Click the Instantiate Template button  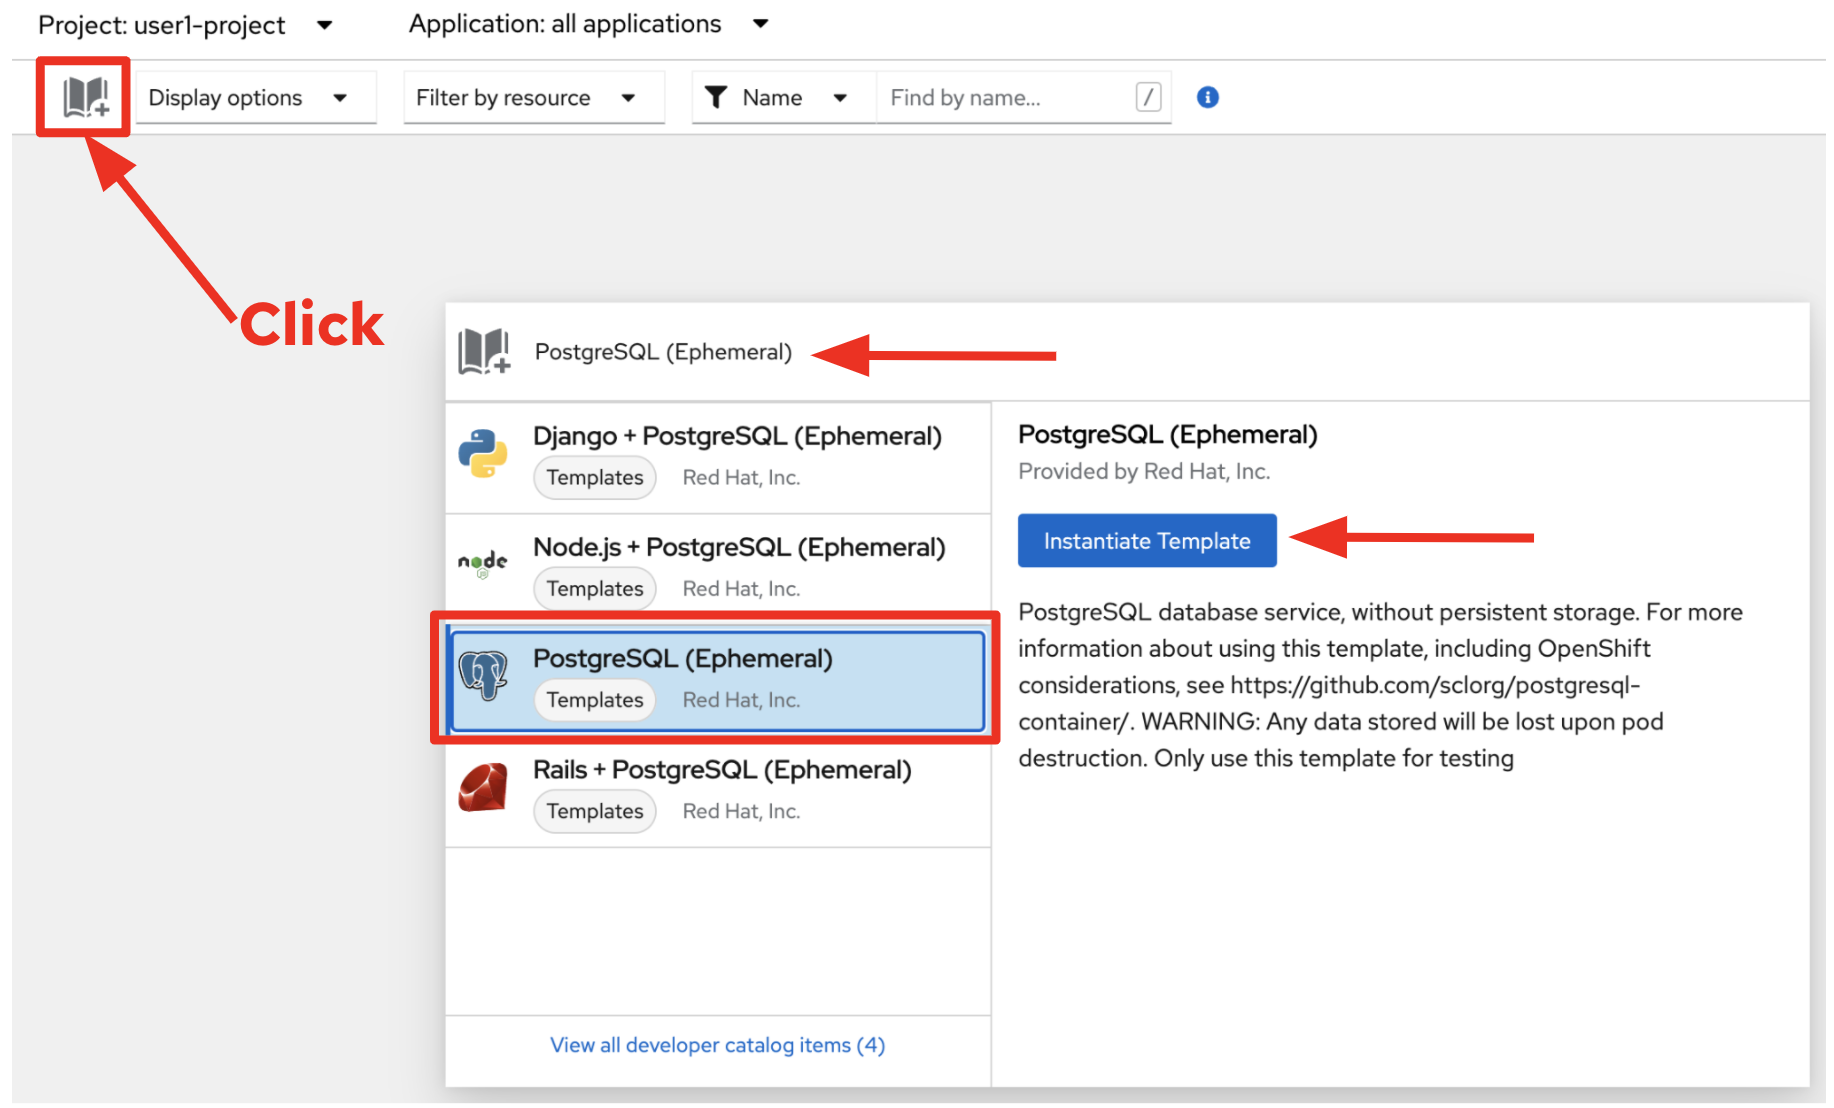[x=1147, y=541]
